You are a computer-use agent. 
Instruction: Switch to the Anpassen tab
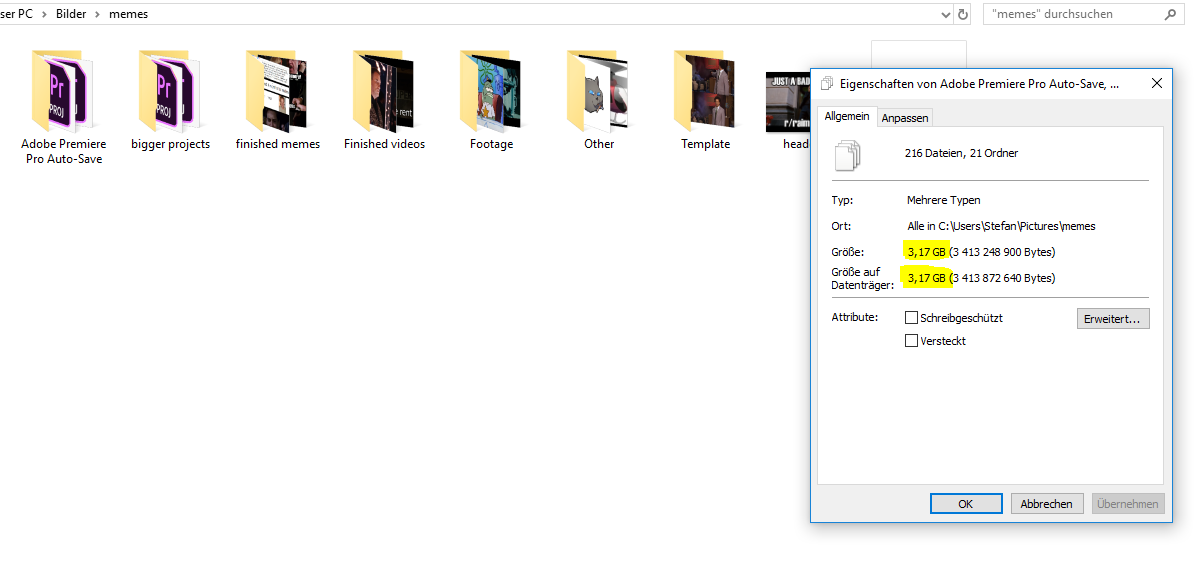click(x=905, y=117)
